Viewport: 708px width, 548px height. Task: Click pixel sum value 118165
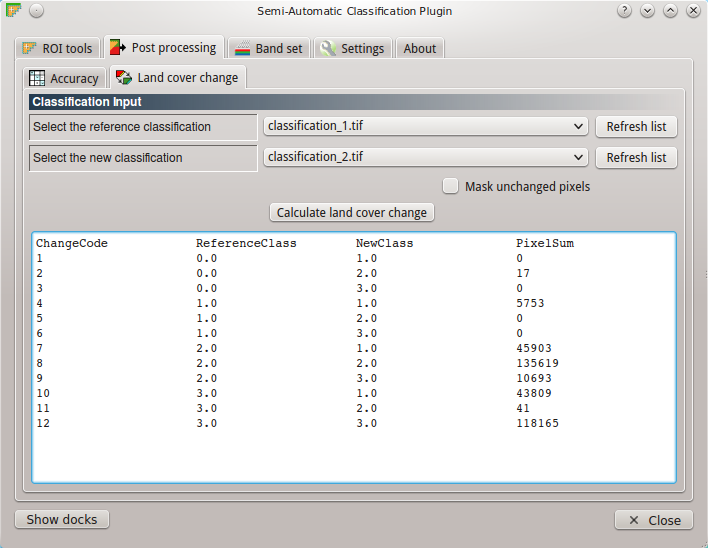[x=538, y=423]
